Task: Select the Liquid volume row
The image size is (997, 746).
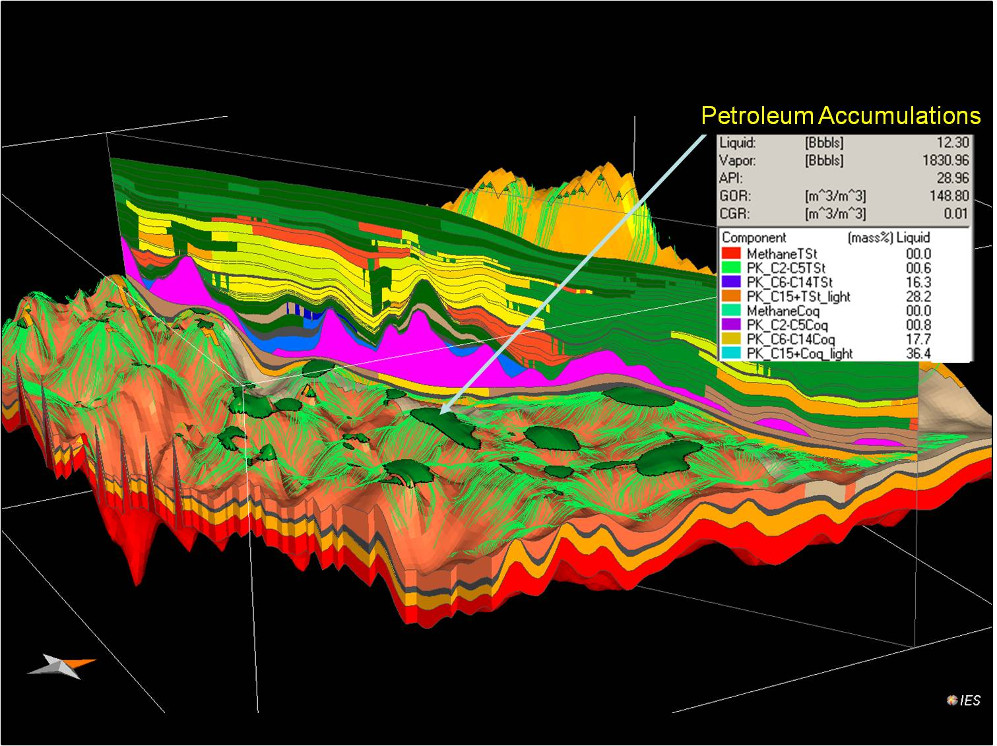Action: [845, 144]
